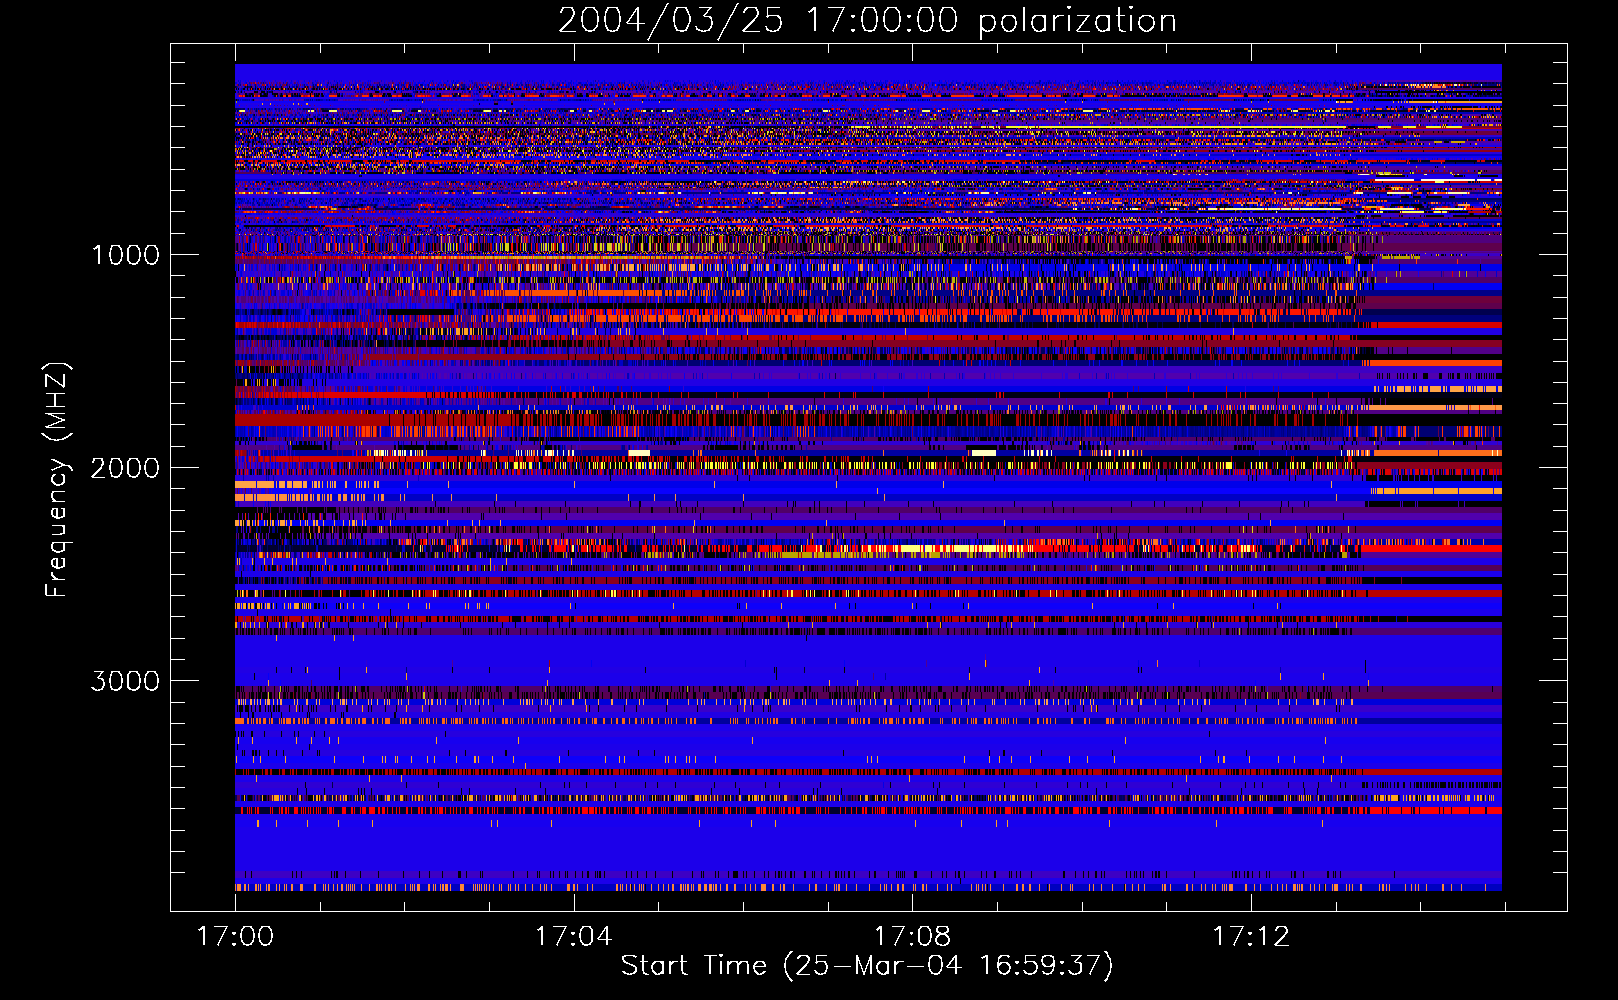Screen dimensions: 1618x1000
Task: Click the 17:04 time tick label
Action: 573,937
